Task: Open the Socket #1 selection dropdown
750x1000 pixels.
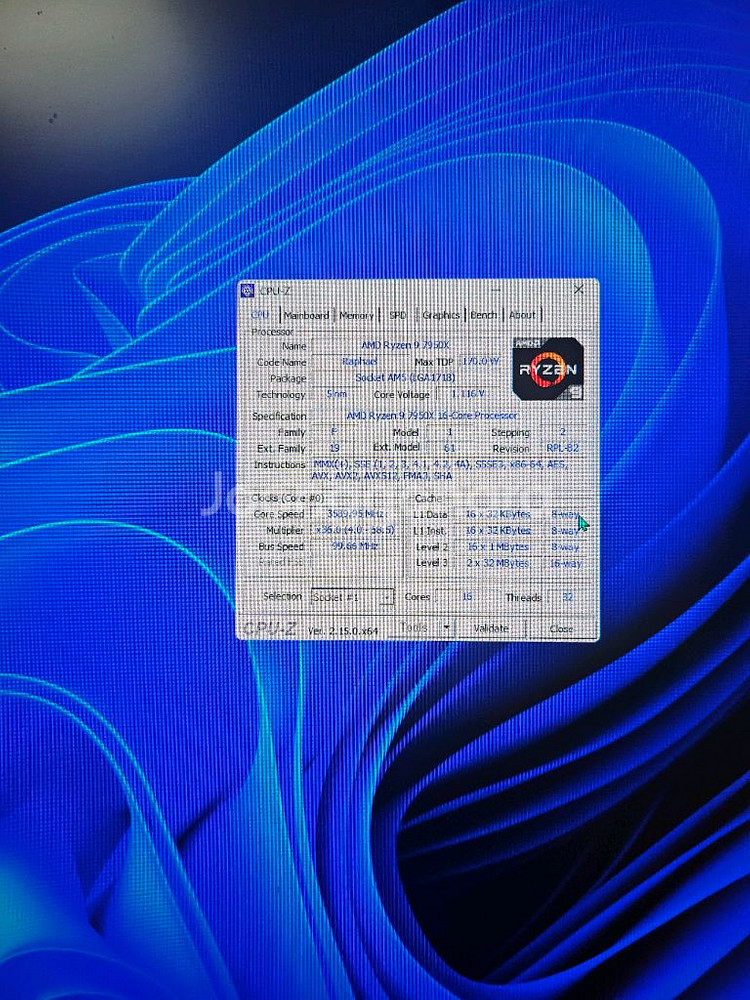Action: (x=352, y=598)
